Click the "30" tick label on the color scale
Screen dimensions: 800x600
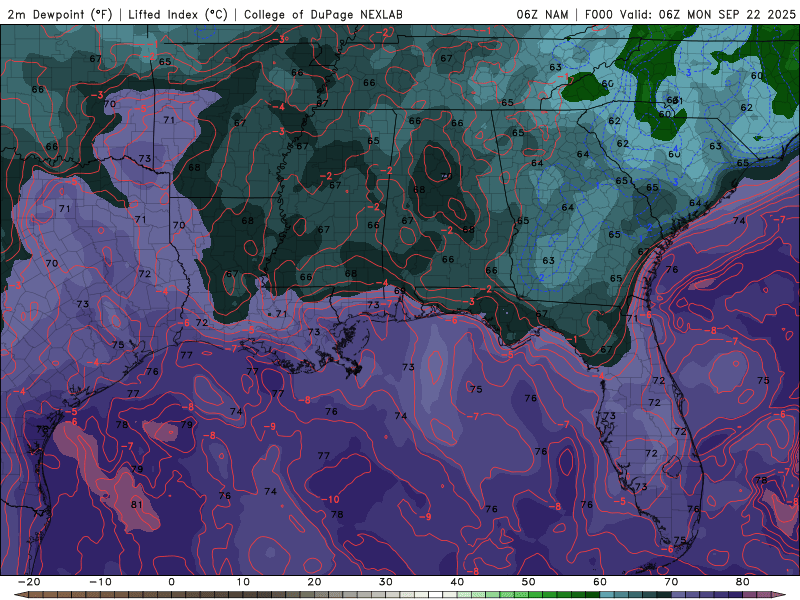click(x=386, y=582)
